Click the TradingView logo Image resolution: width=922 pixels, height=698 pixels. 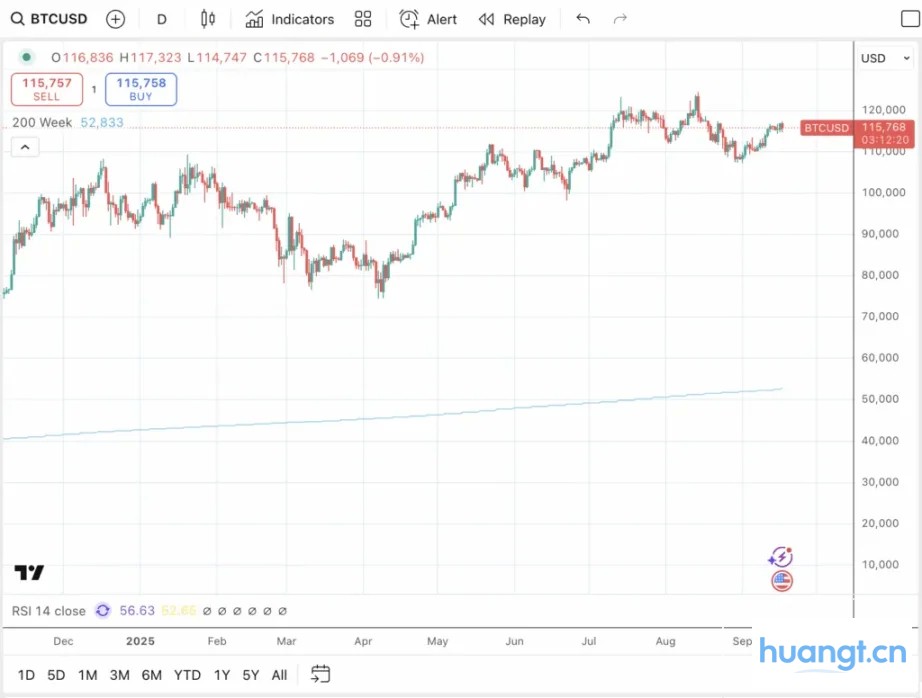pos(29,573)
